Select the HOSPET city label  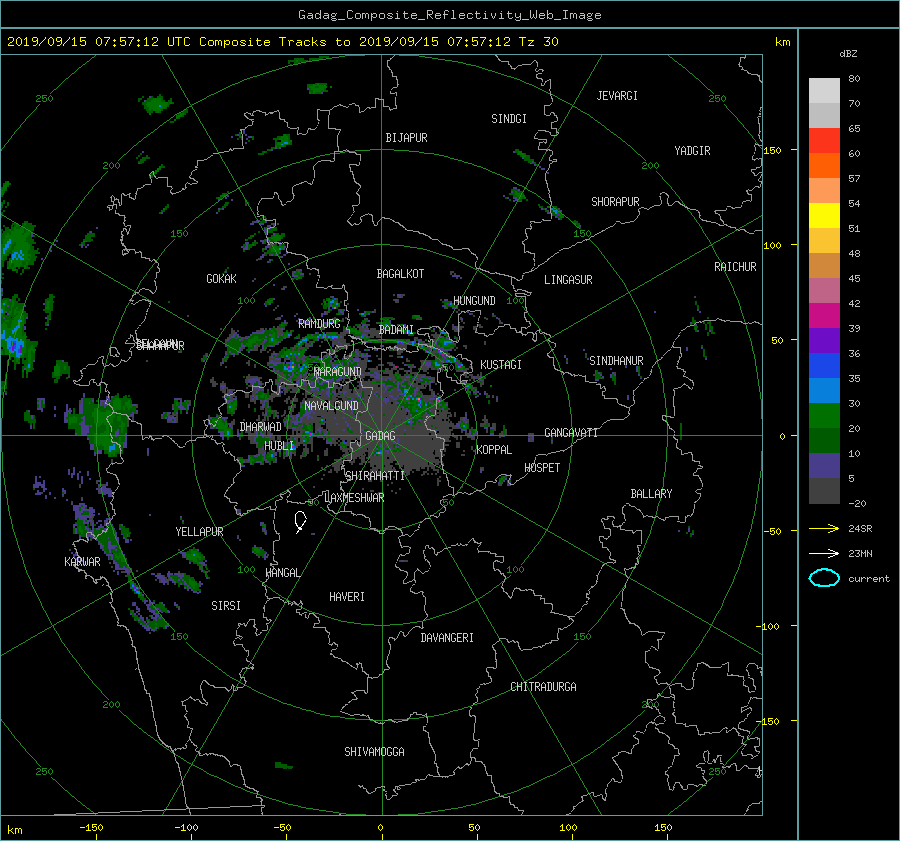coord(542,468)
